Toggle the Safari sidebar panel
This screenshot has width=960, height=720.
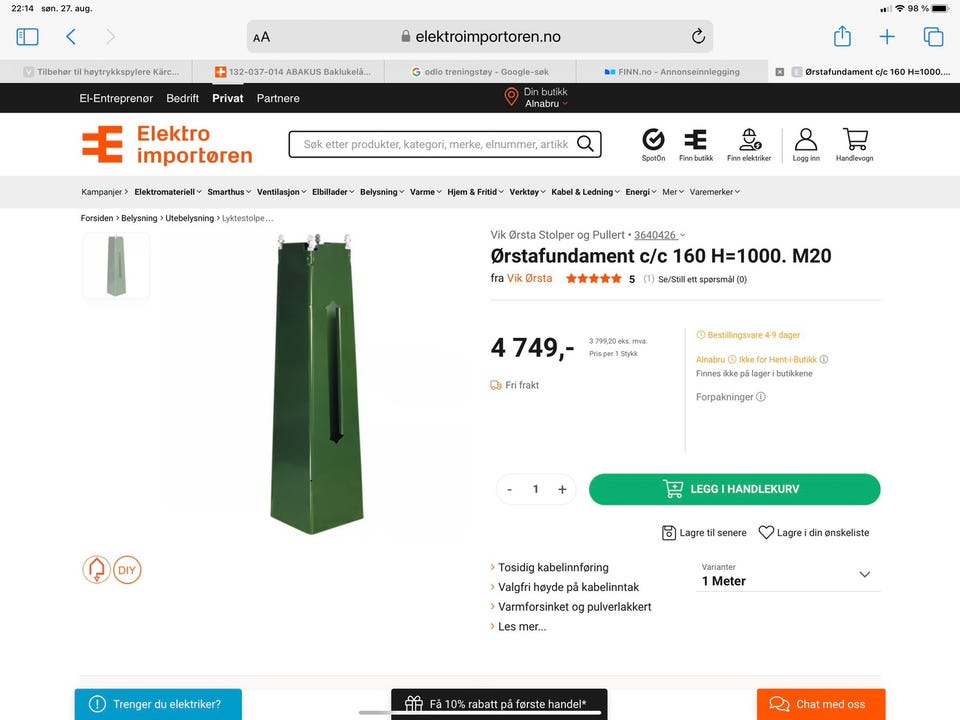point(27,37)
